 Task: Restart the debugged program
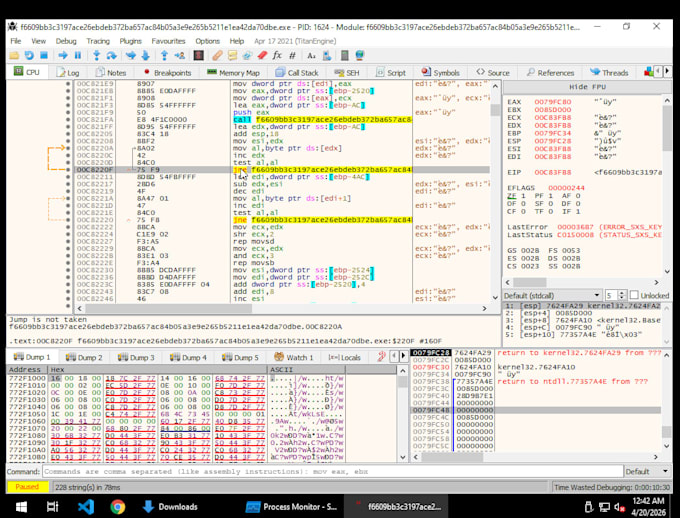click(x=29, y=56)
